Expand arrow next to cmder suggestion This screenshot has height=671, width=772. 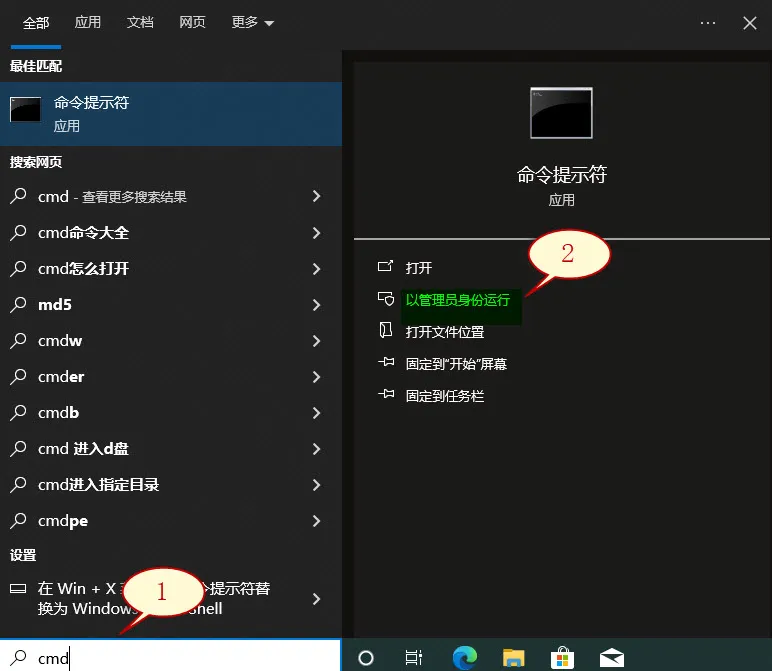(316, 377)
